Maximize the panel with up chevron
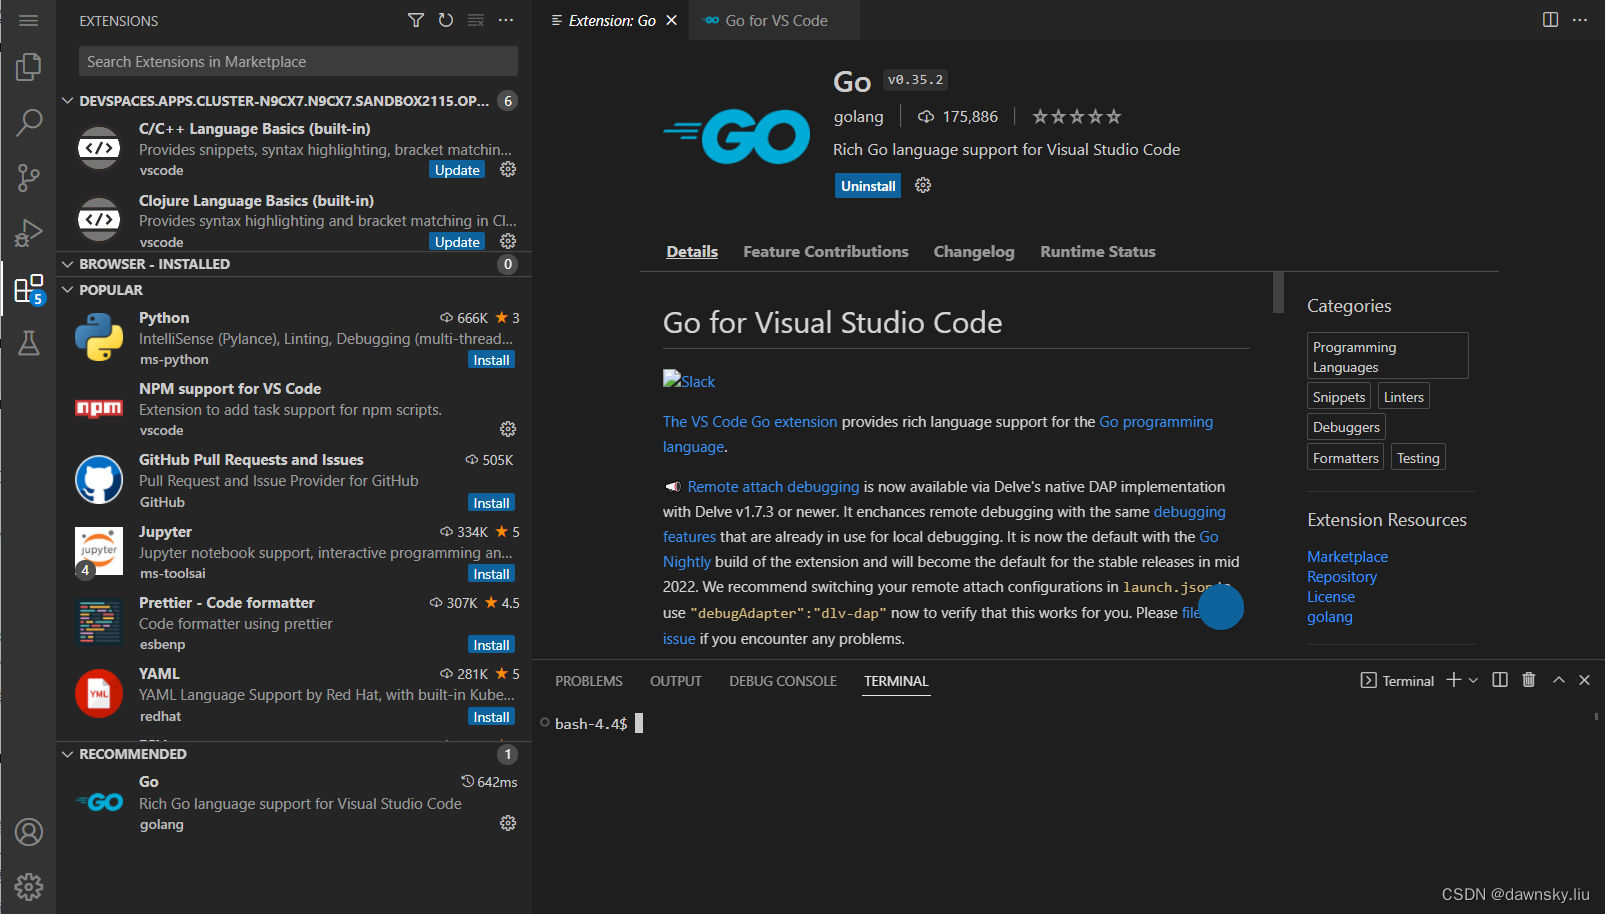Screen dimensions: 1605x914 (1558, 680)
